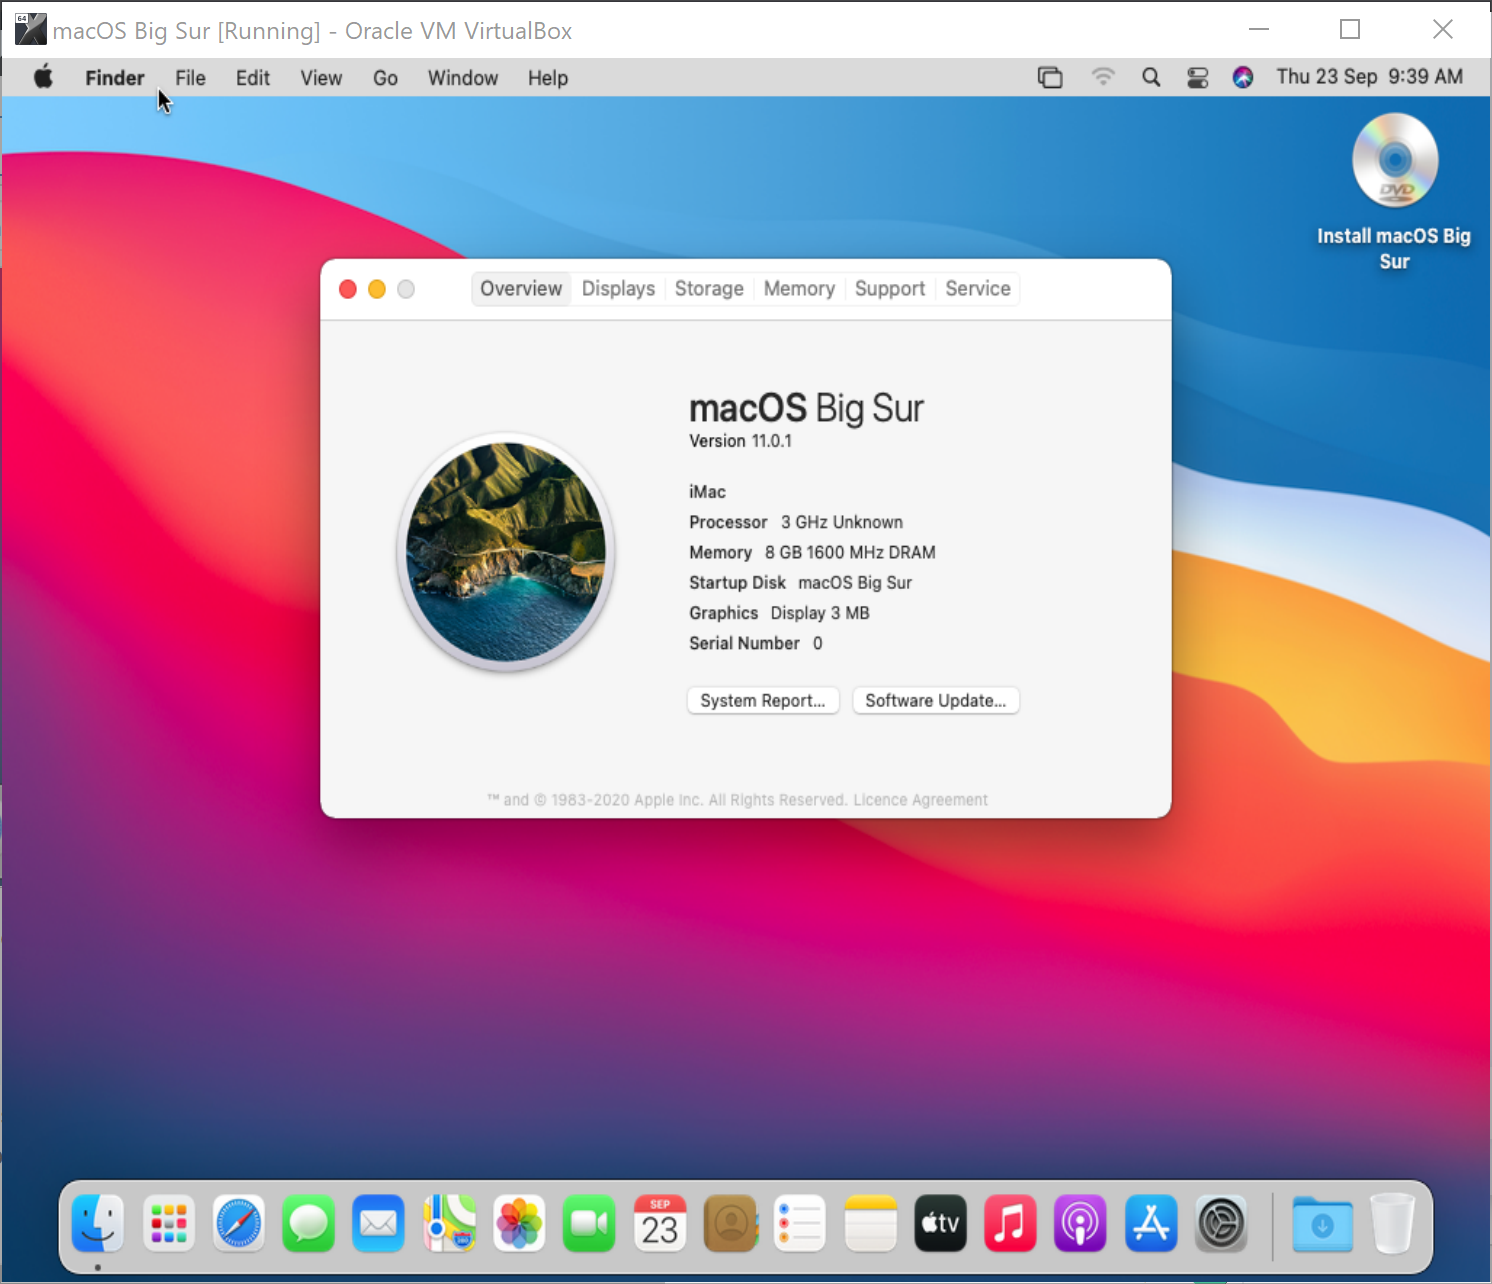This screenshot has width=1492, height=1284.
Task: Switch to the Displays tab
Action: coord(618,289)
